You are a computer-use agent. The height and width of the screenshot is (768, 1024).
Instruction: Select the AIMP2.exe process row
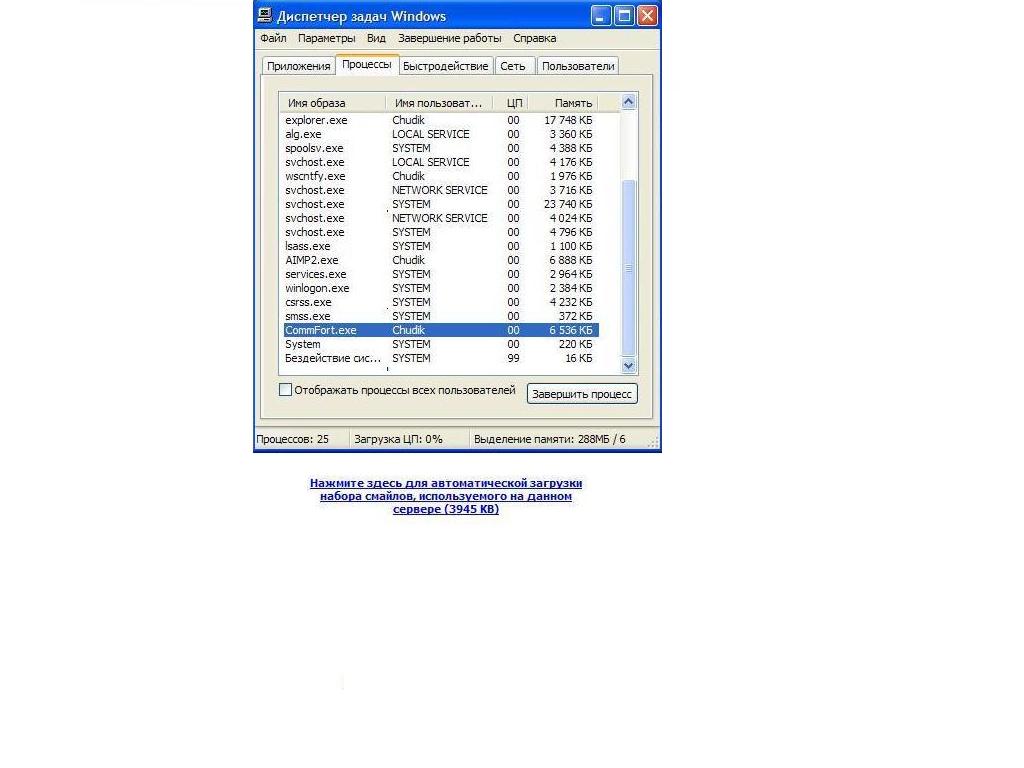(312, 260)
